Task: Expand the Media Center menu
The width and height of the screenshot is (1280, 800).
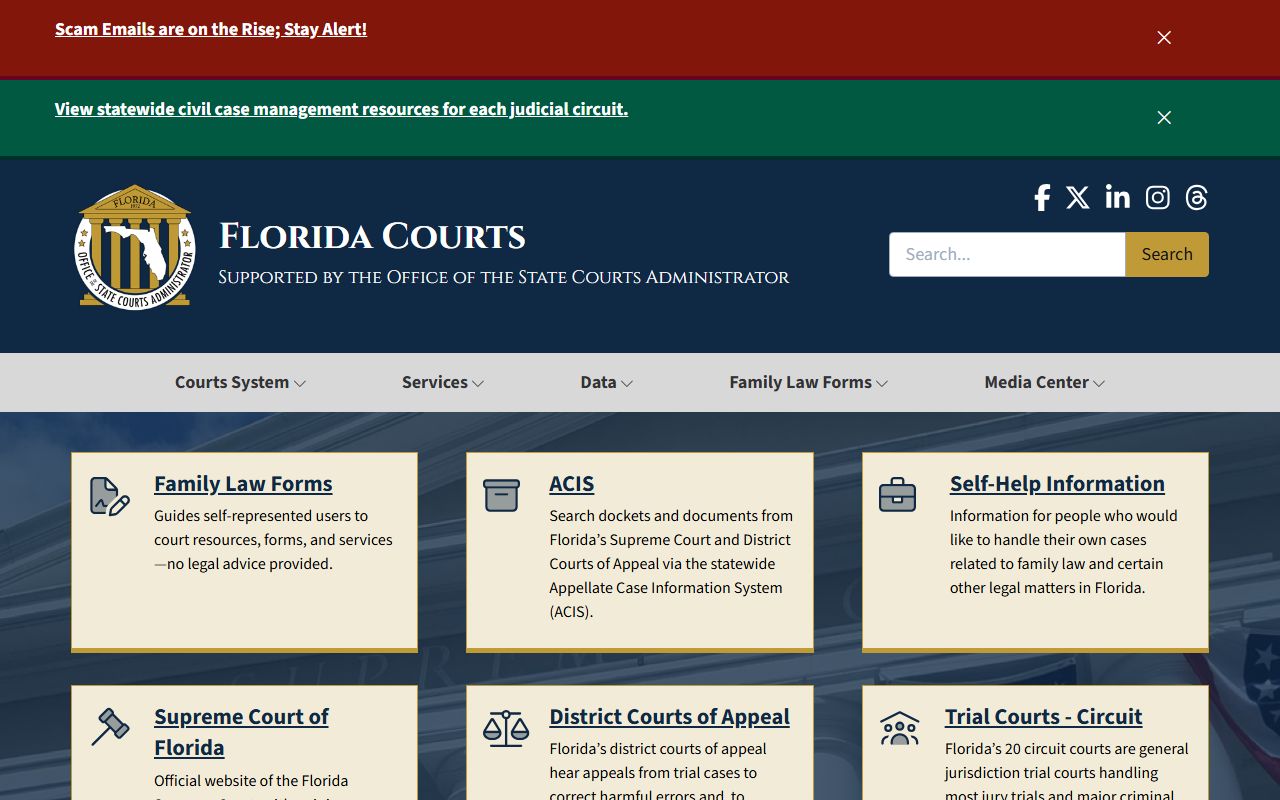Action: (x=1044, y=382)
